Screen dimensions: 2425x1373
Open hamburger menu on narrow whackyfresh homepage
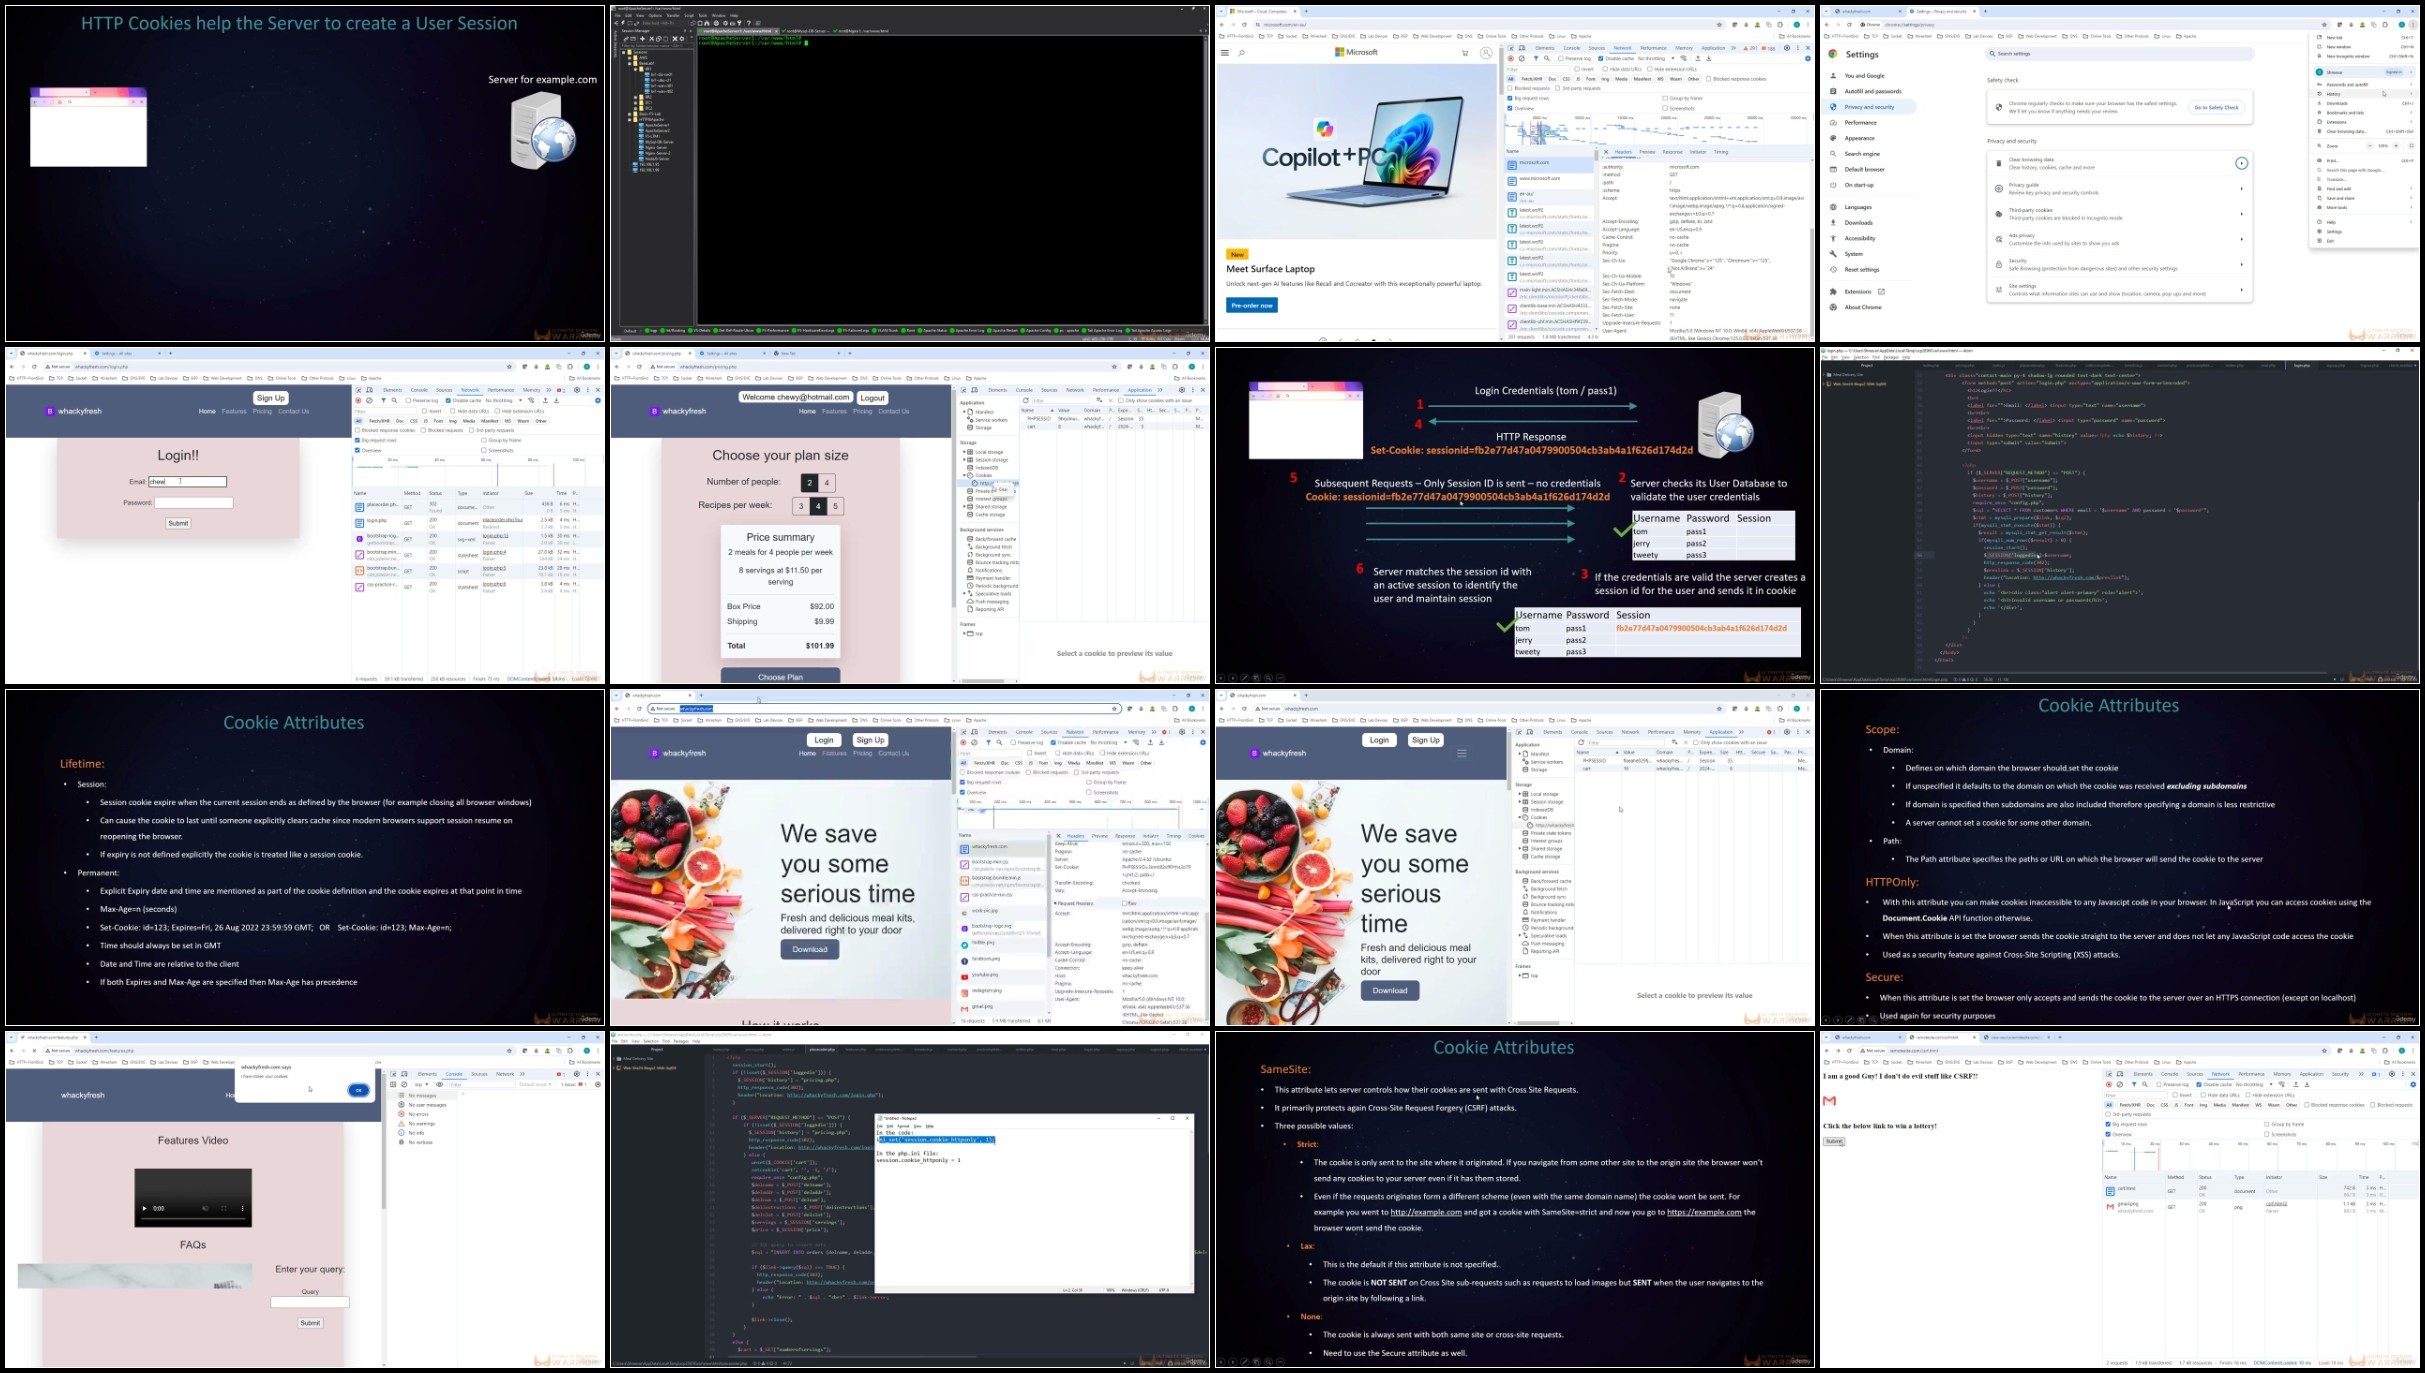[1462, 754]
